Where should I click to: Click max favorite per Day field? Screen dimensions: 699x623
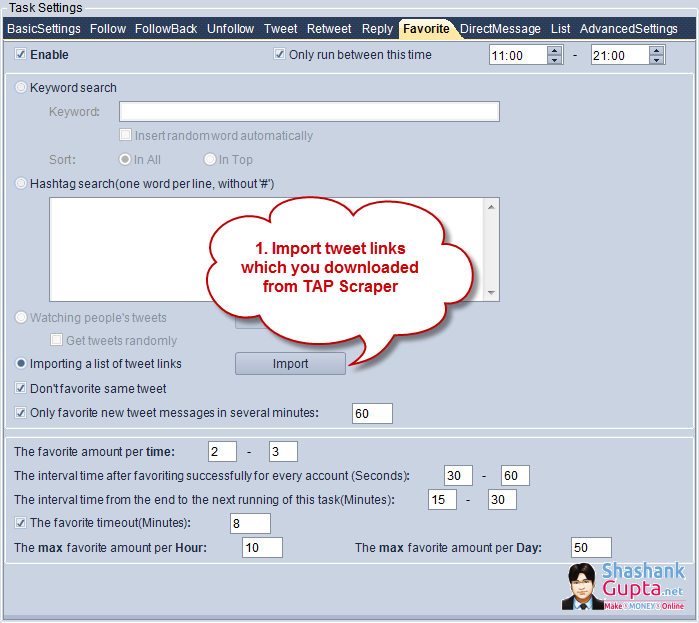tap(591, 548)
